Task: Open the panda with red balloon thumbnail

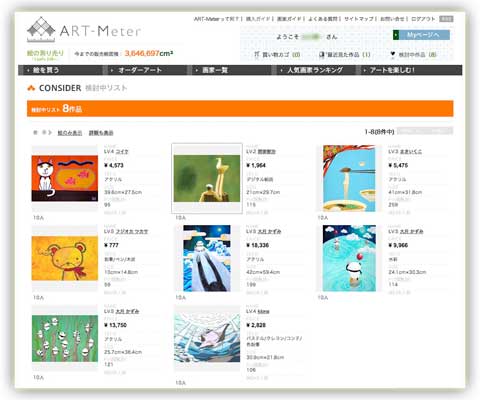Action: [x=349, y=258]
